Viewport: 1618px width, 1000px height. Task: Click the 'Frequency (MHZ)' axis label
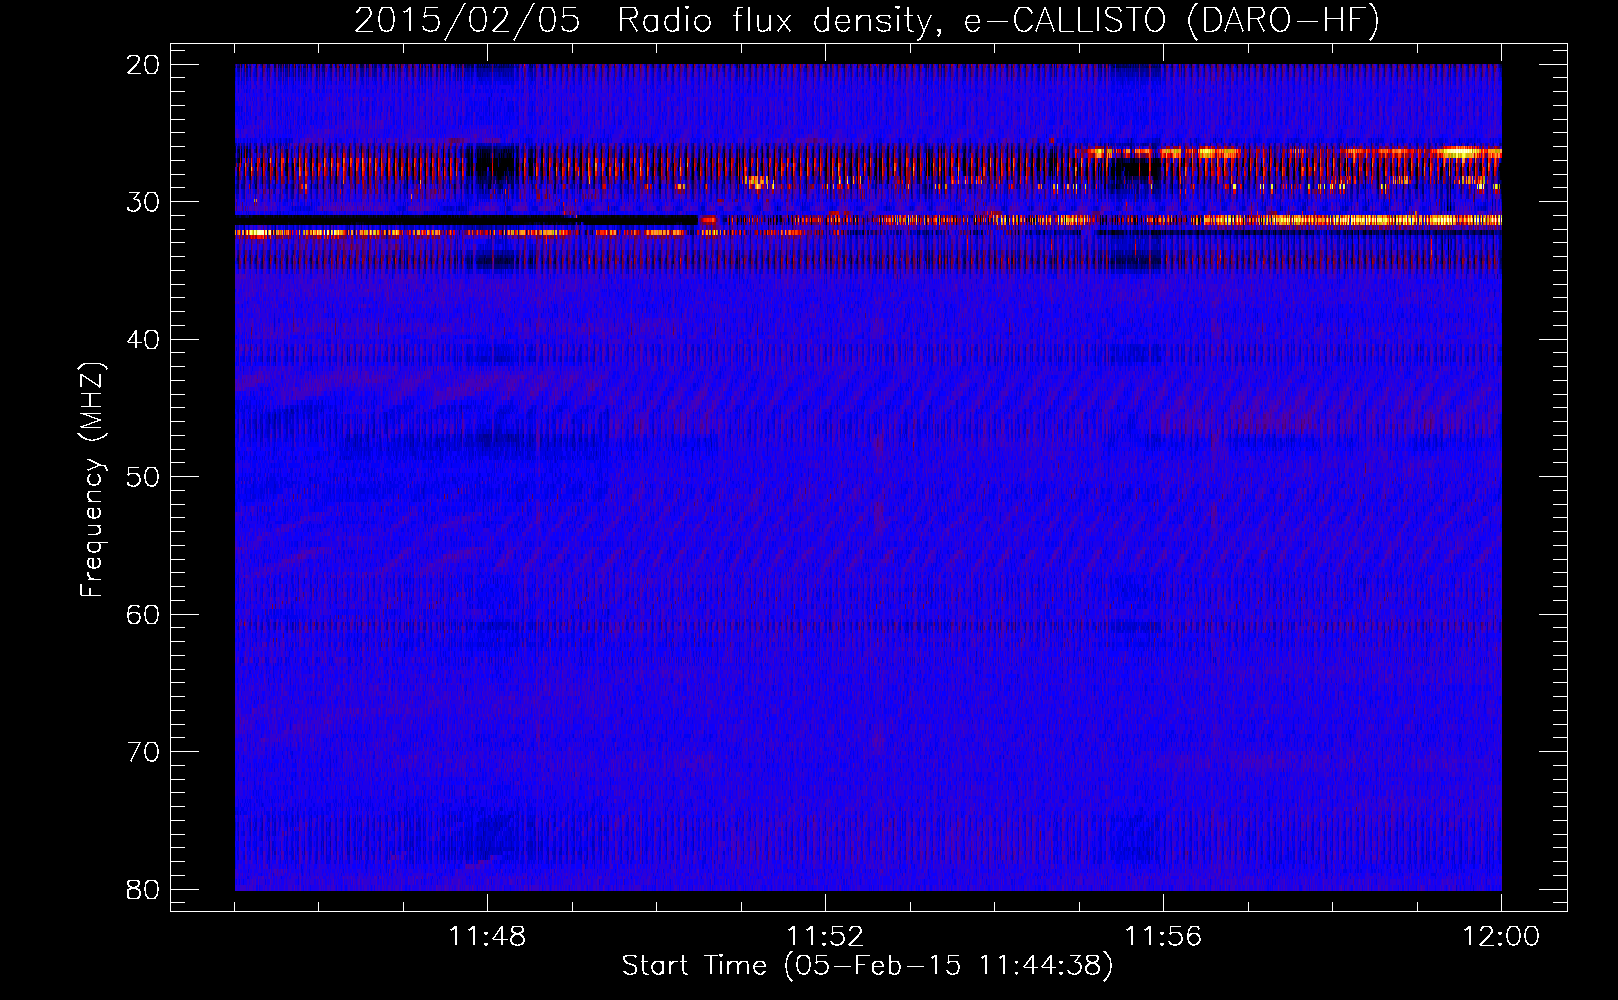coord(92,480)
